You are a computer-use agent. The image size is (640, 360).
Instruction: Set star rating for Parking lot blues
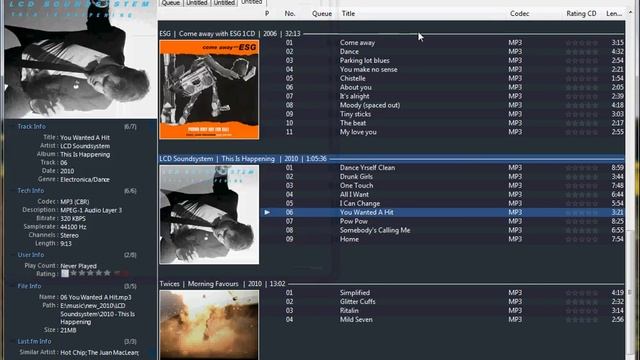(x=582, y=60)
